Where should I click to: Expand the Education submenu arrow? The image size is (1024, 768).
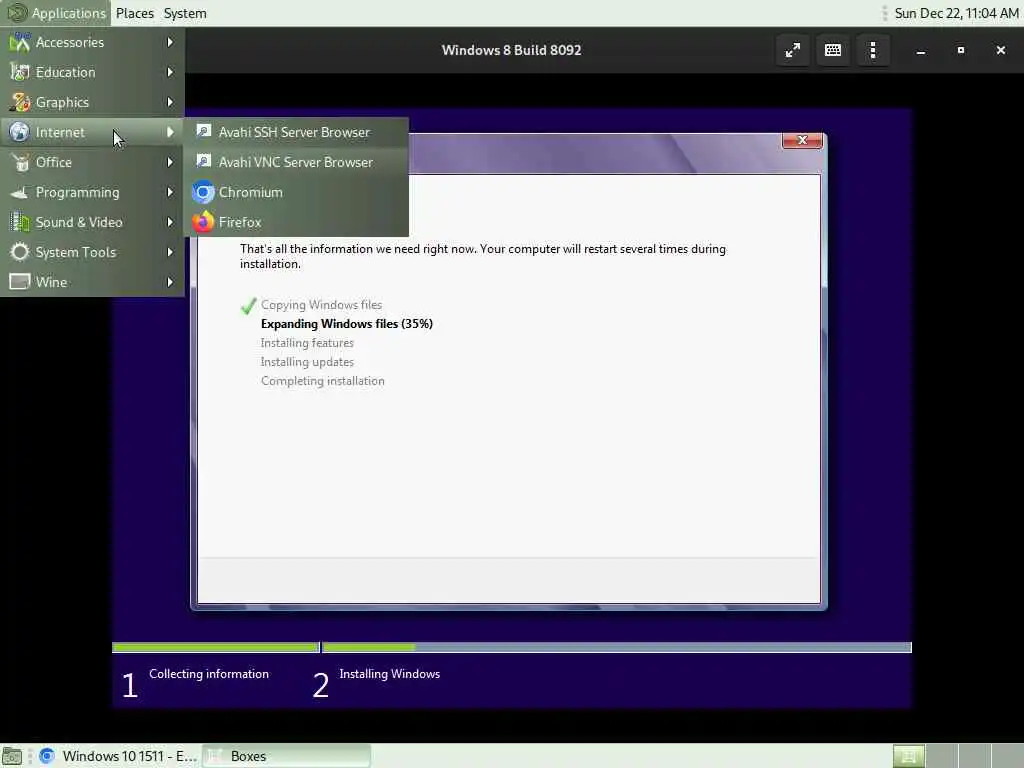[170, 72]
